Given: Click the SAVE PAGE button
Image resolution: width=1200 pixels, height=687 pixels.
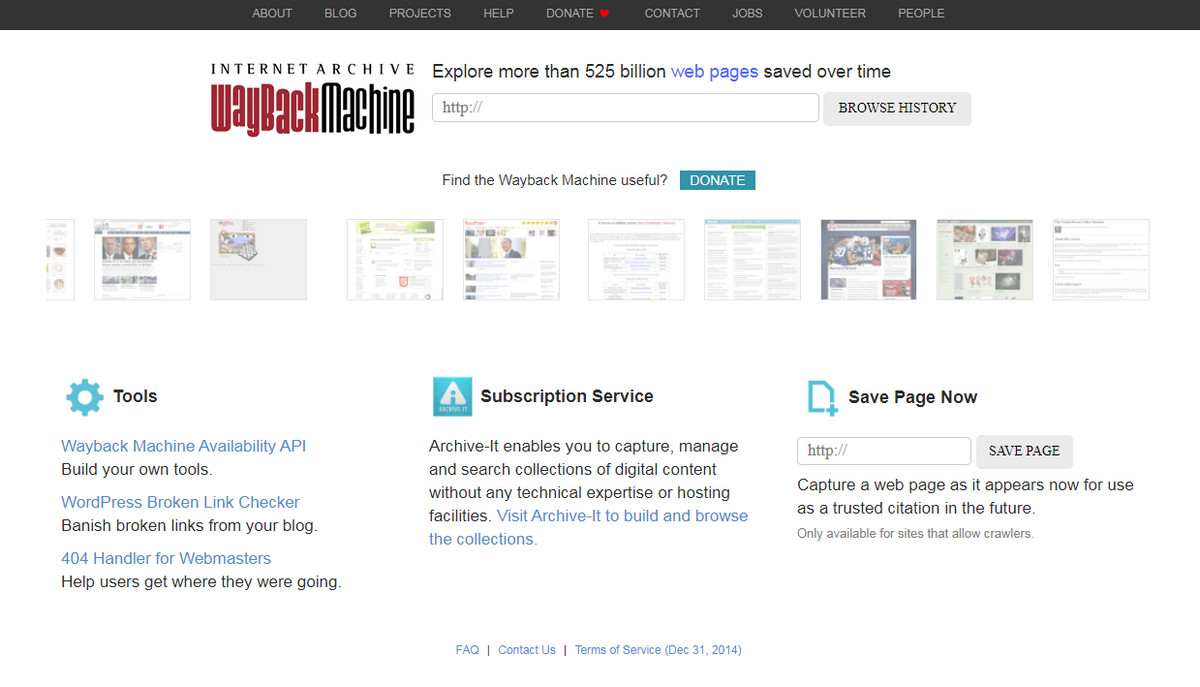Looking at the screenshot, I should [1023, 451].
